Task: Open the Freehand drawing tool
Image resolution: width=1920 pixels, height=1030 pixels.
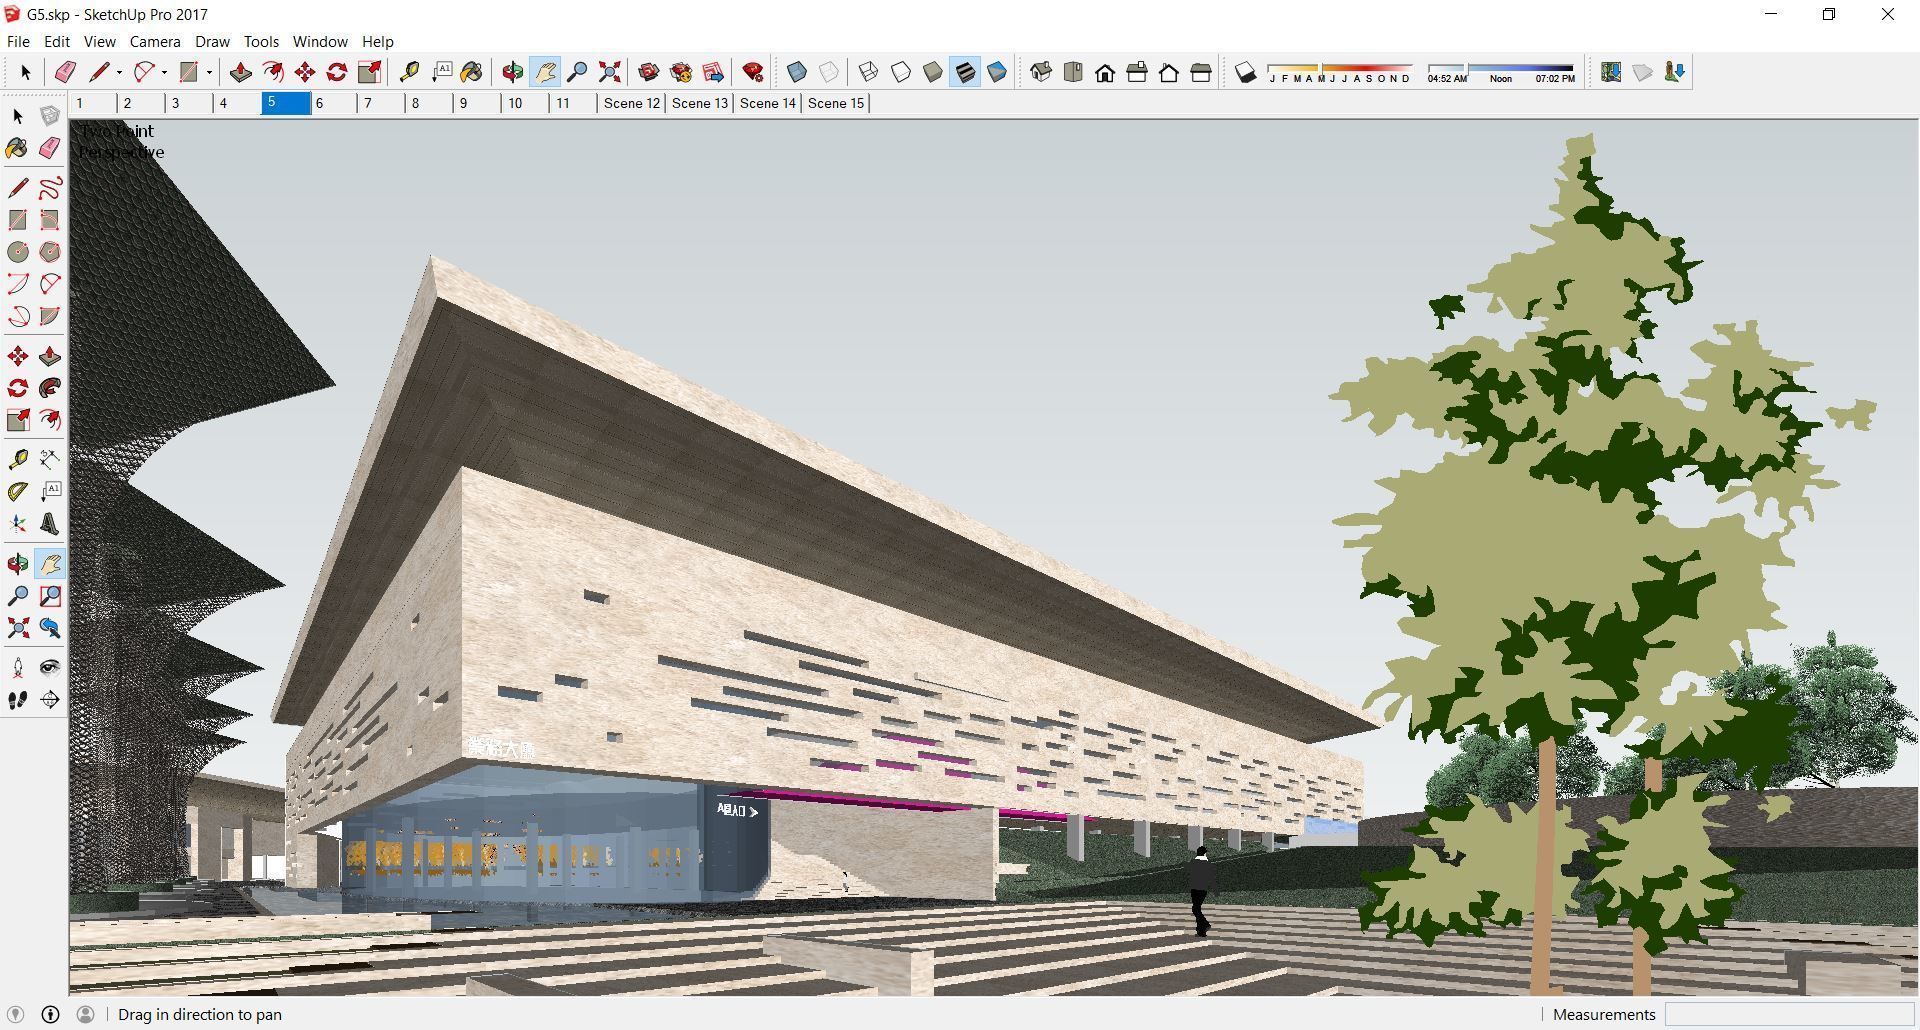Action: [50, 188]
